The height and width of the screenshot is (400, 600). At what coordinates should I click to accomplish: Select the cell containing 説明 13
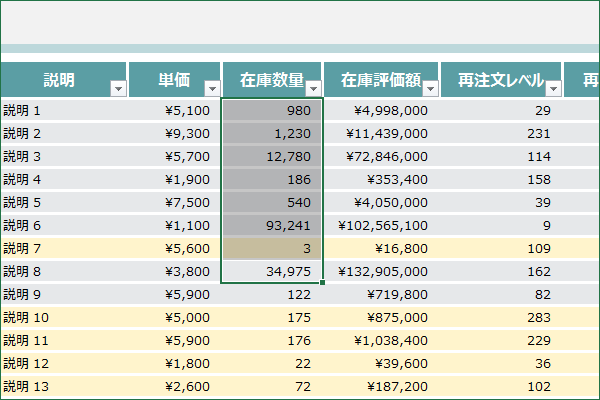(64, 386)
